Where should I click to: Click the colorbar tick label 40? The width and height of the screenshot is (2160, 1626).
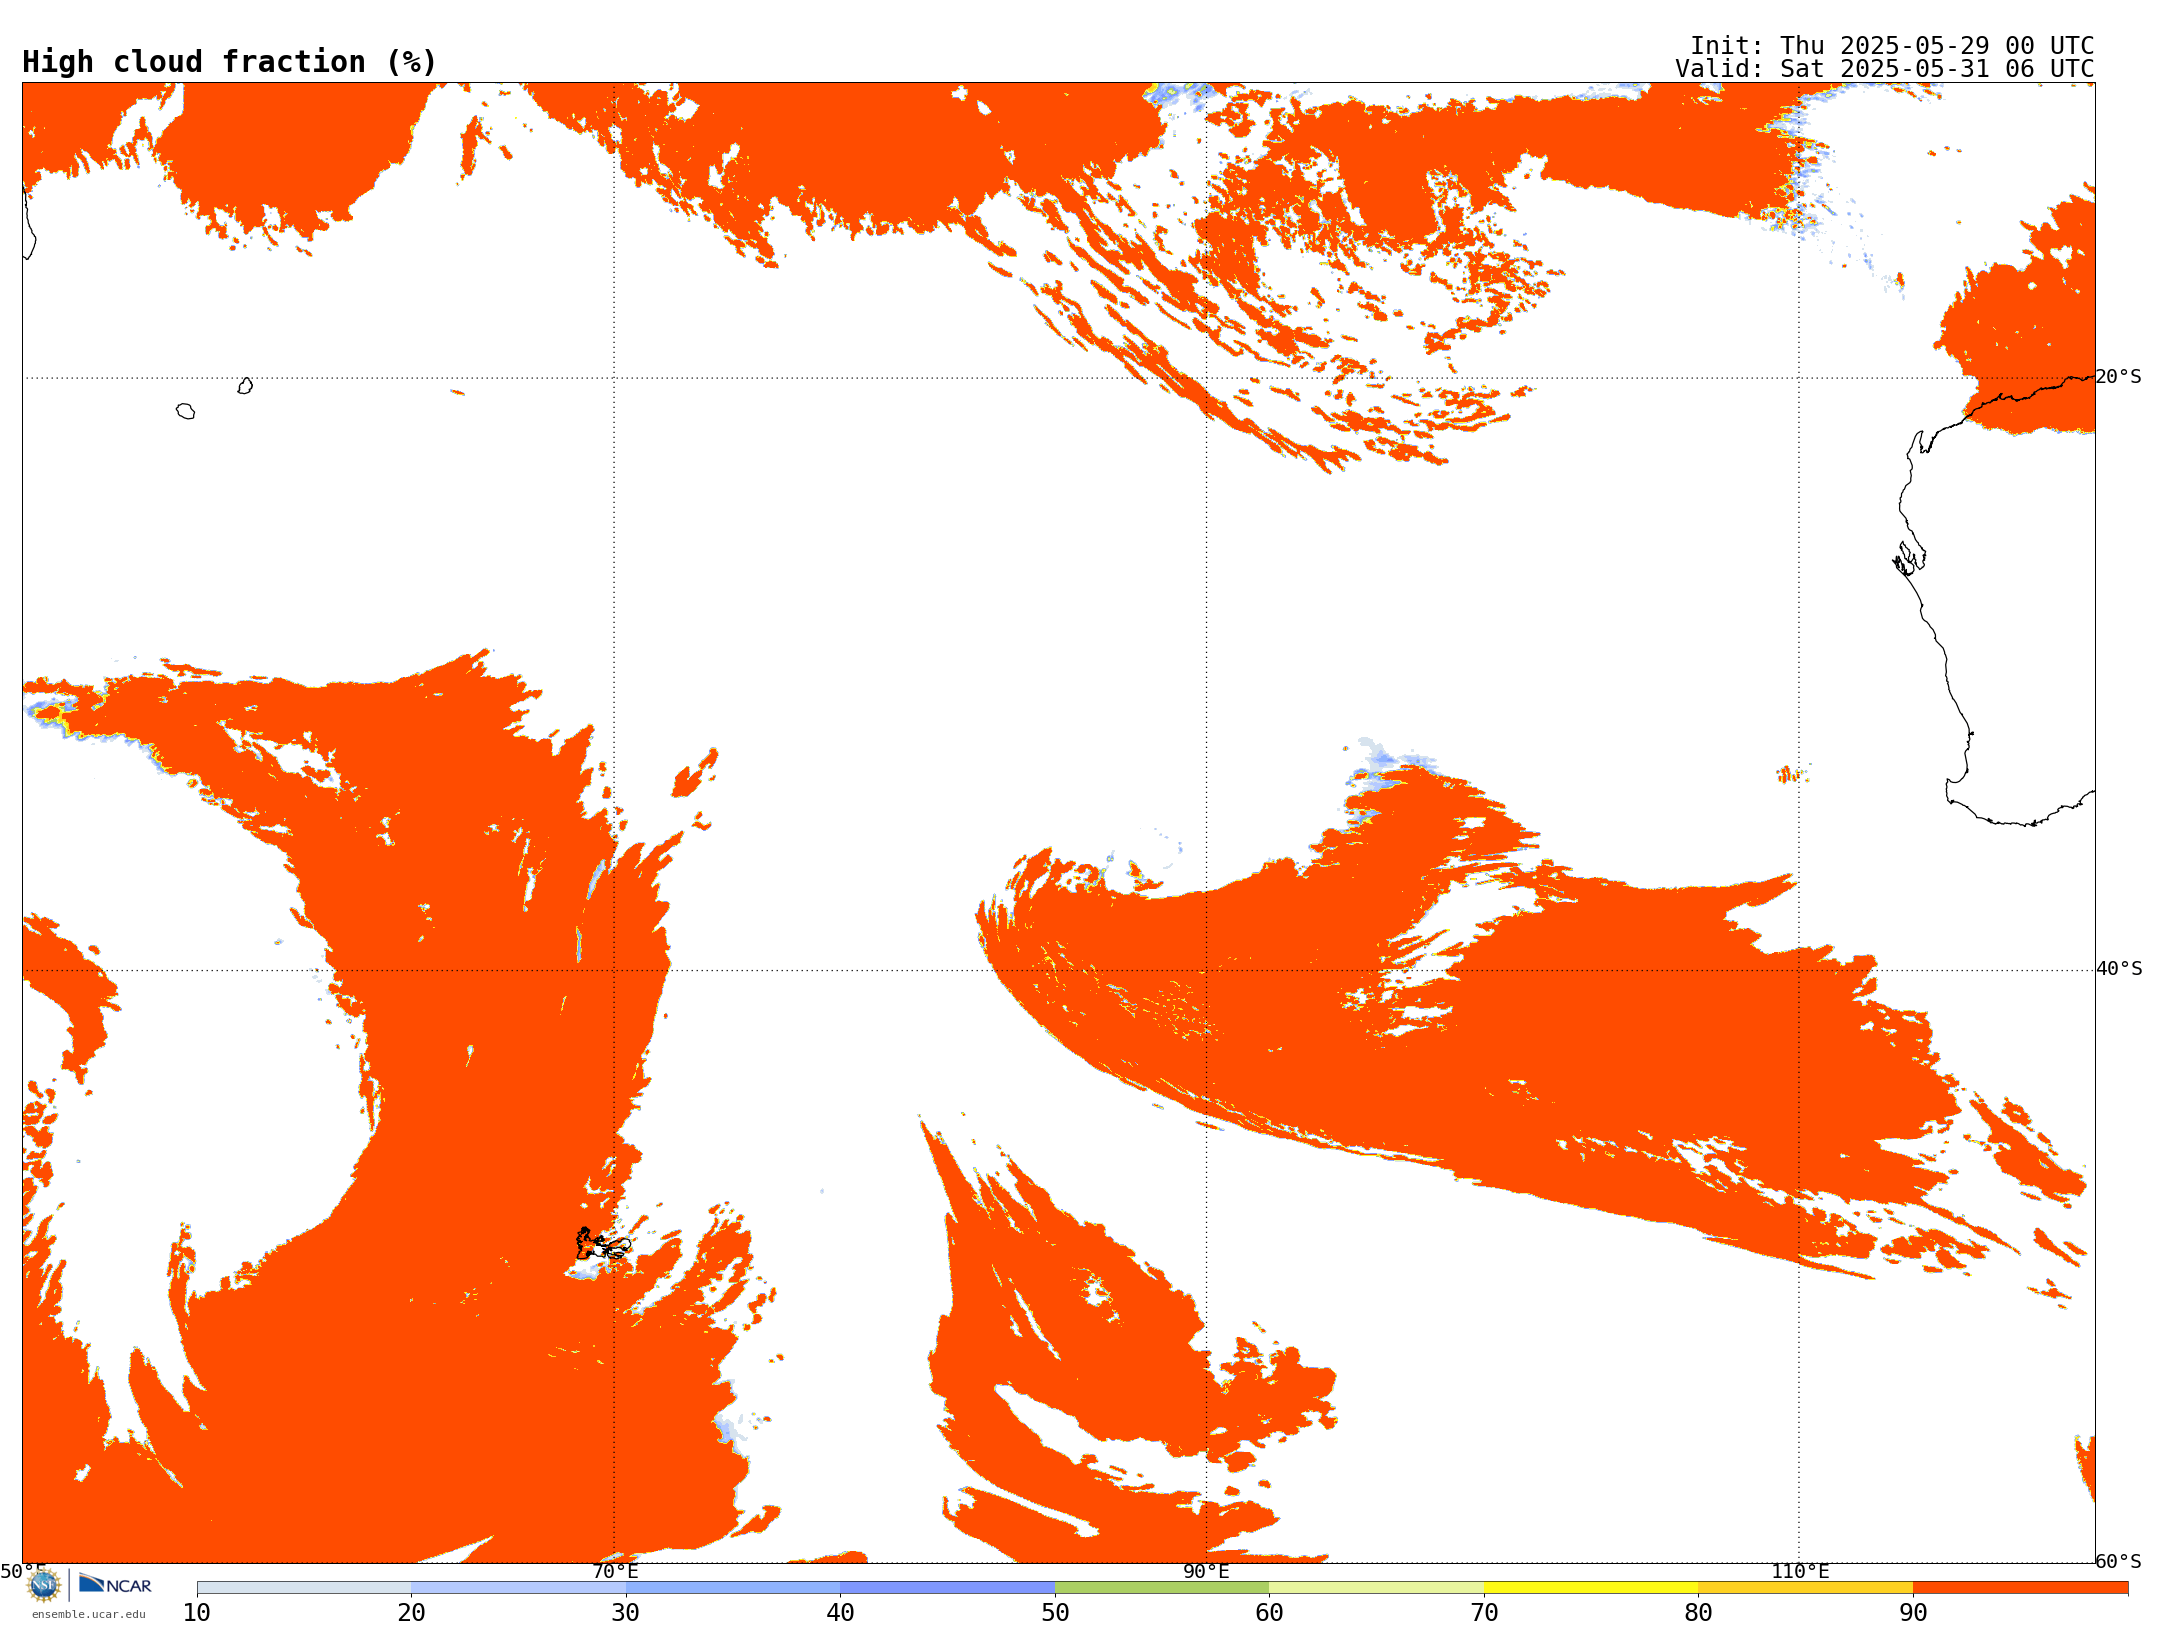click(x=840, y=1613)
